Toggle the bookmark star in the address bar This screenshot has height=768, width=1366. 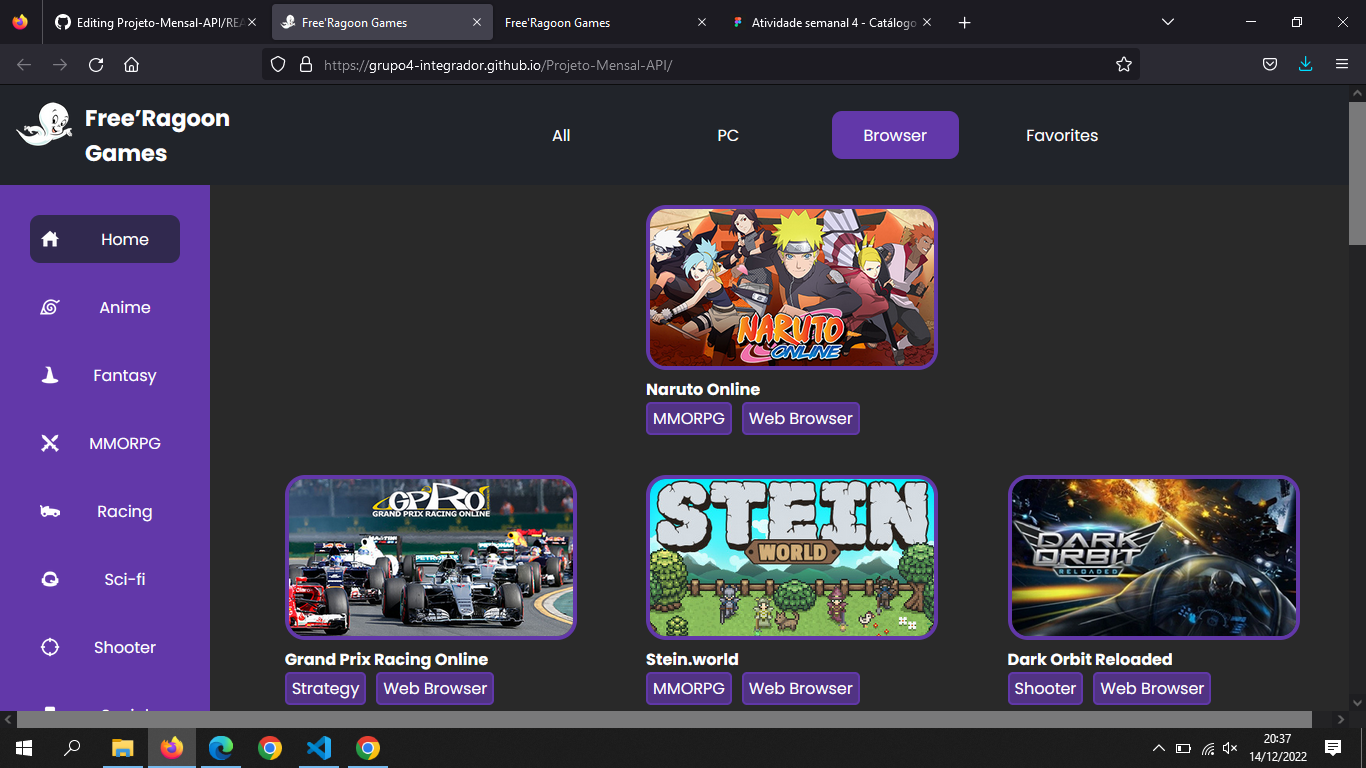[1123, 63]
